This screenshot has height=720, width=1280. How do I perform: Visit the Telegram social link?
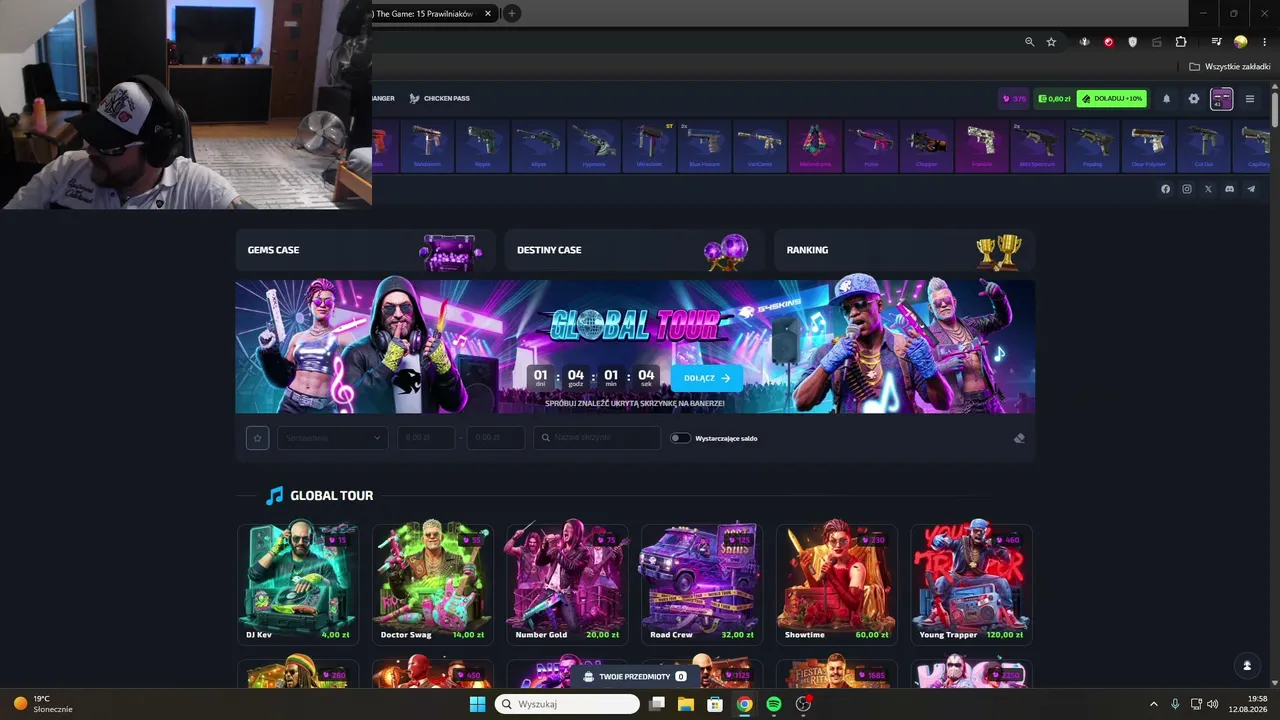pyautogui.click(x=1251, y=189)
